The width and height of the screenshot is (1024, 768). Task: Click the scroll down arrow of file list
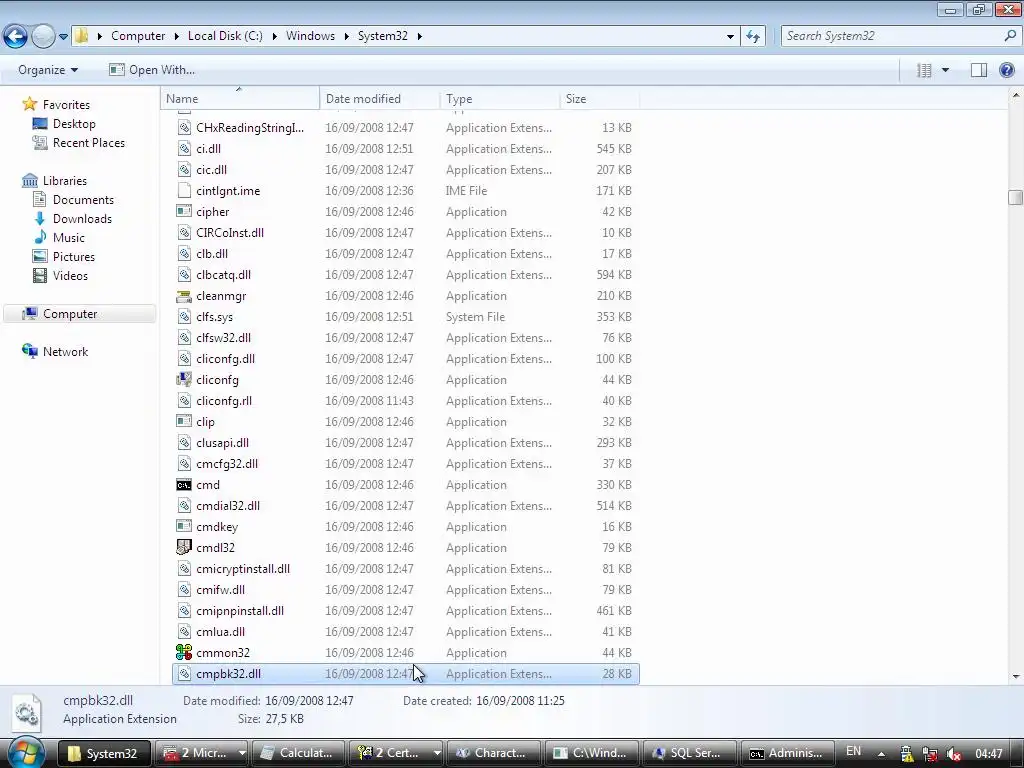pyautogui.click(x=1016, y=677)
